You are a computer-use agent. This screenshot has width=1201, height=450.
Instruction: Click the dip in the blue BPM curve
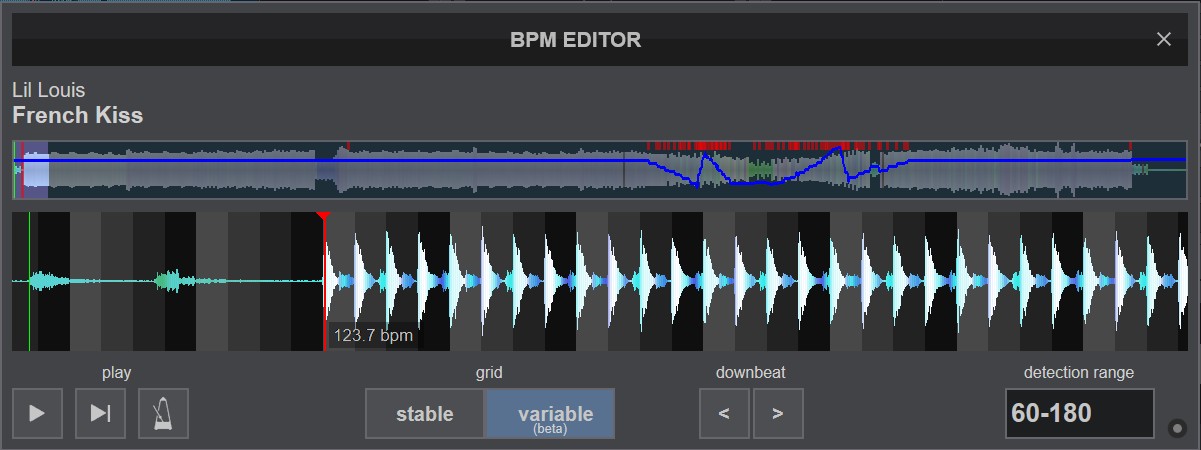[697, 184]
